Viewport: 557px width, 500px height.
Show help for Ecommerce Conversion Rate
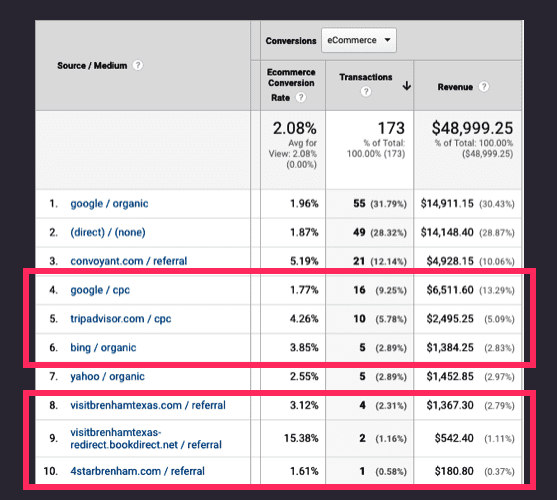coord(301,97)
